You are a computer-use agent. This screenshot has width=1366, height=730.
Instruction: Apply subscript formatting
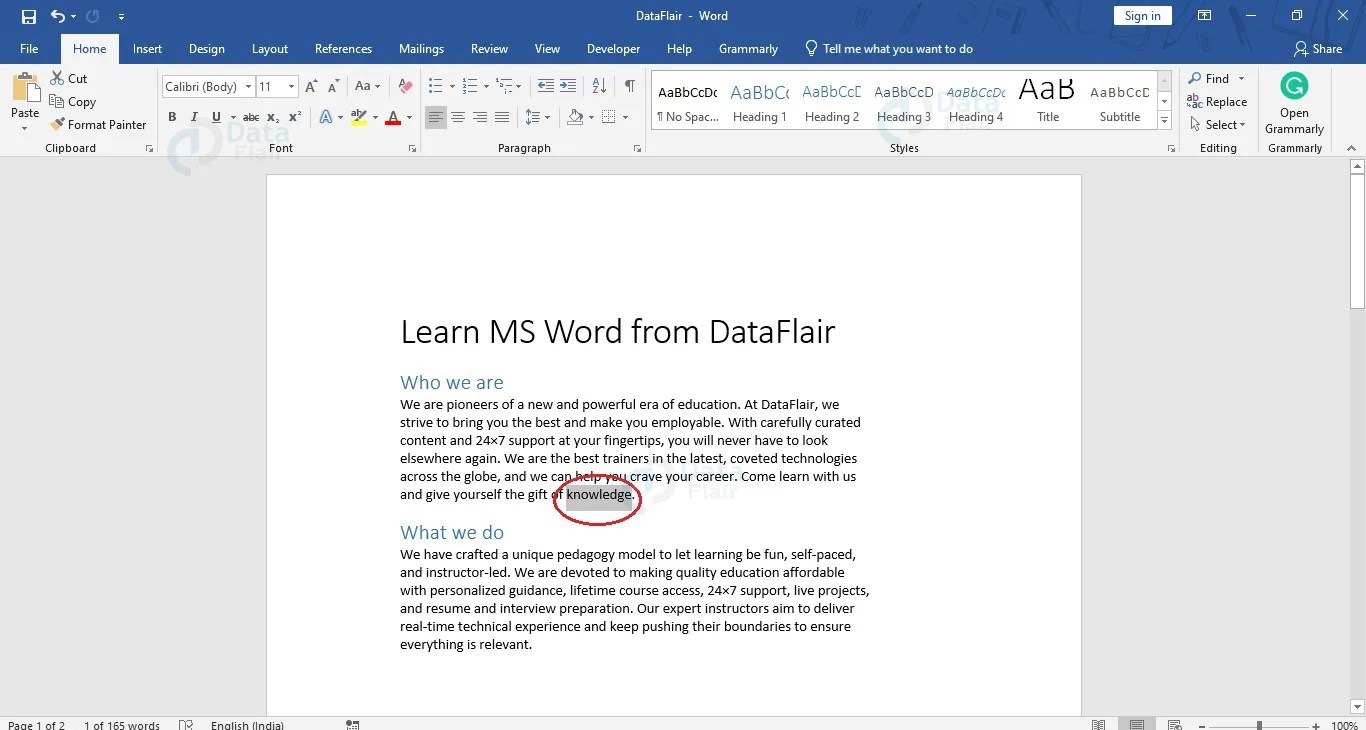click(271, 117)
